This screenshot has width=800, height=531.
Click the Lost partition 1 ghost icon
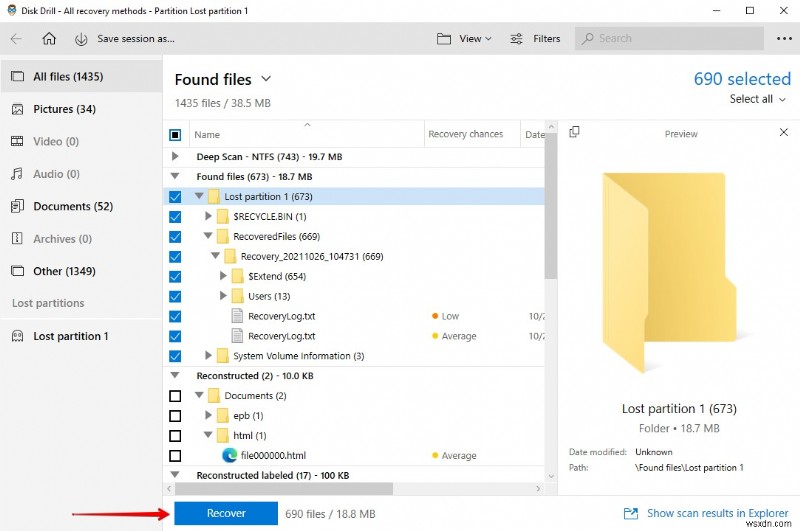17,336
